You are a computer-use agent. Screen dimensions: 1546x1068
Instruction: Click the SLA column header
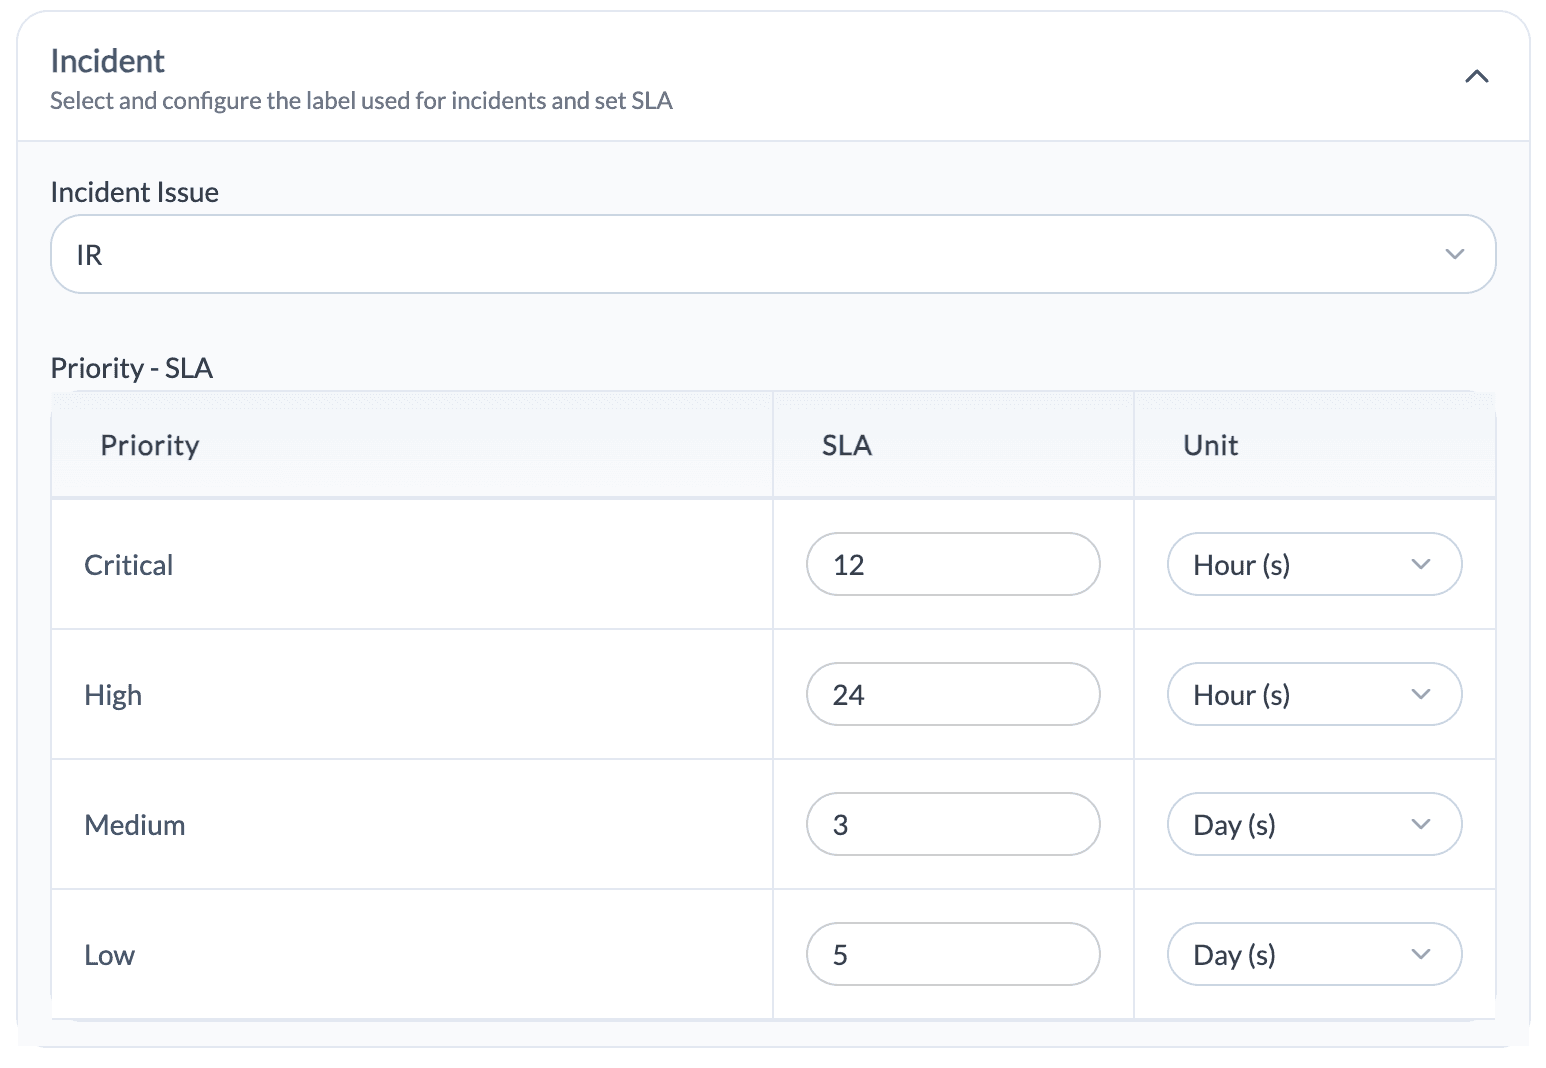(846, 446)
